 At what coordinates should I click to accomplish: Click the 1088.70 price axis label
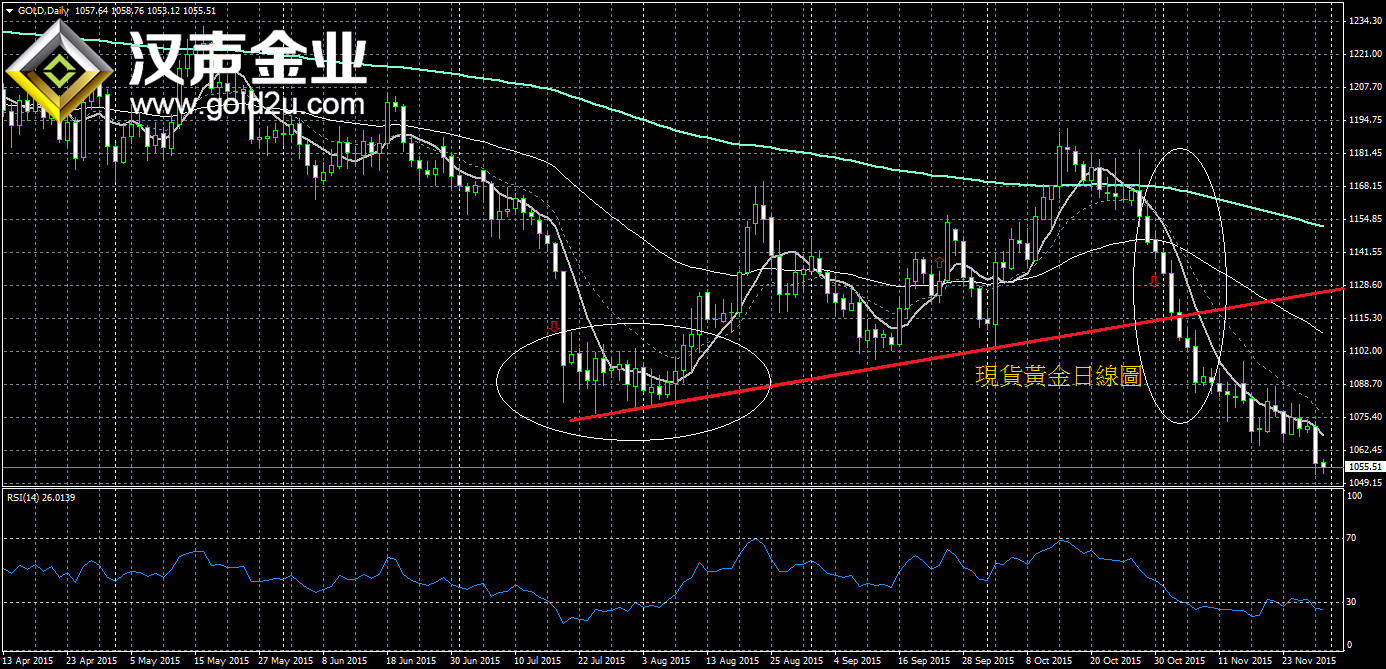1365,384
